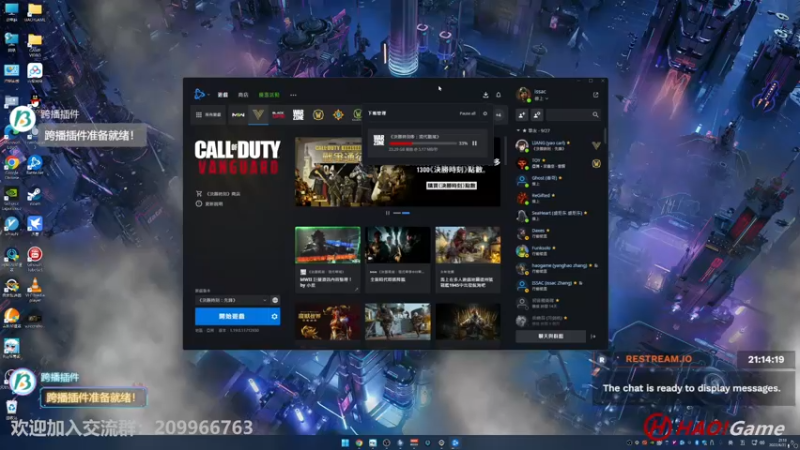This screenshot has width=800, height=450.
Task: Collapse the social sidebar arrow
Action: pyautogui.click(x=593, y=336)
